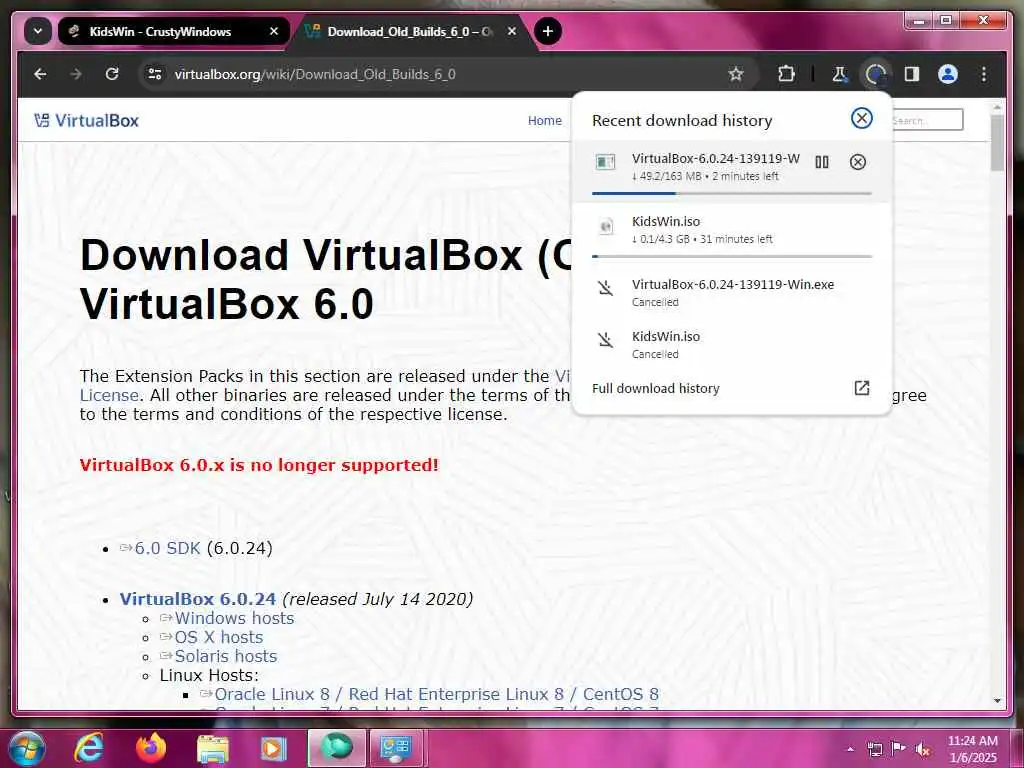Click the active browser taskbar button
Viewport: 1024px width, 768px height.
coord(336,748)
